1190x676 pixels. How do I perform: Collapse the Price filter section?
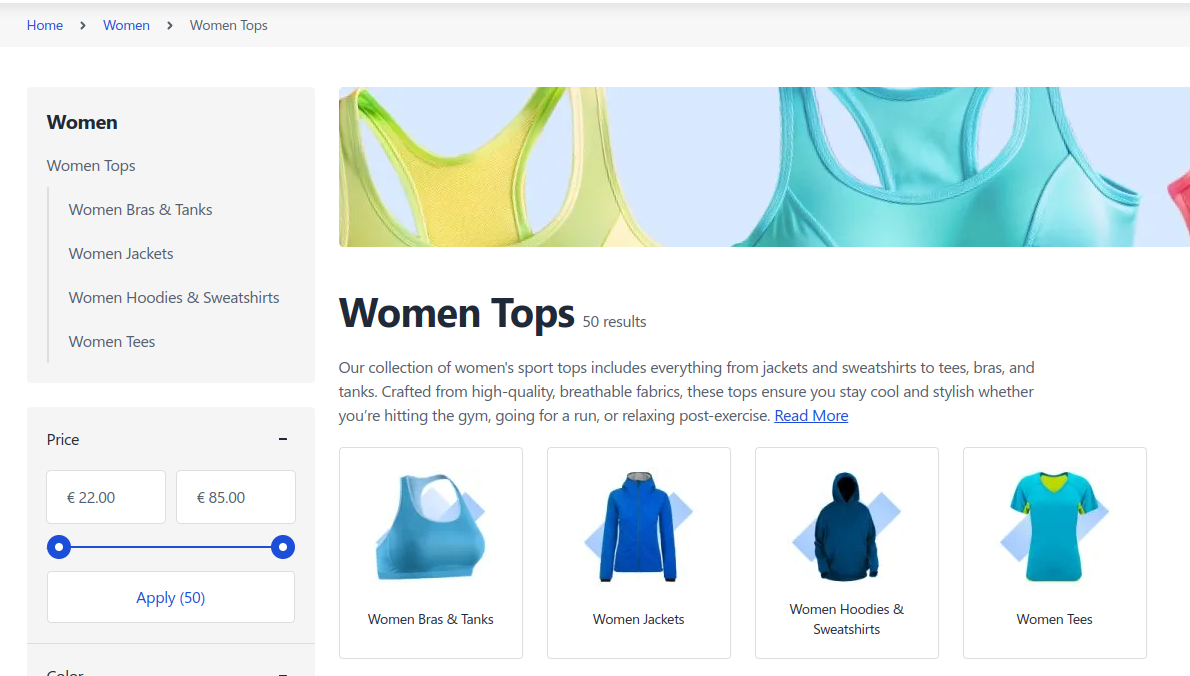click(x=283, y=439)
